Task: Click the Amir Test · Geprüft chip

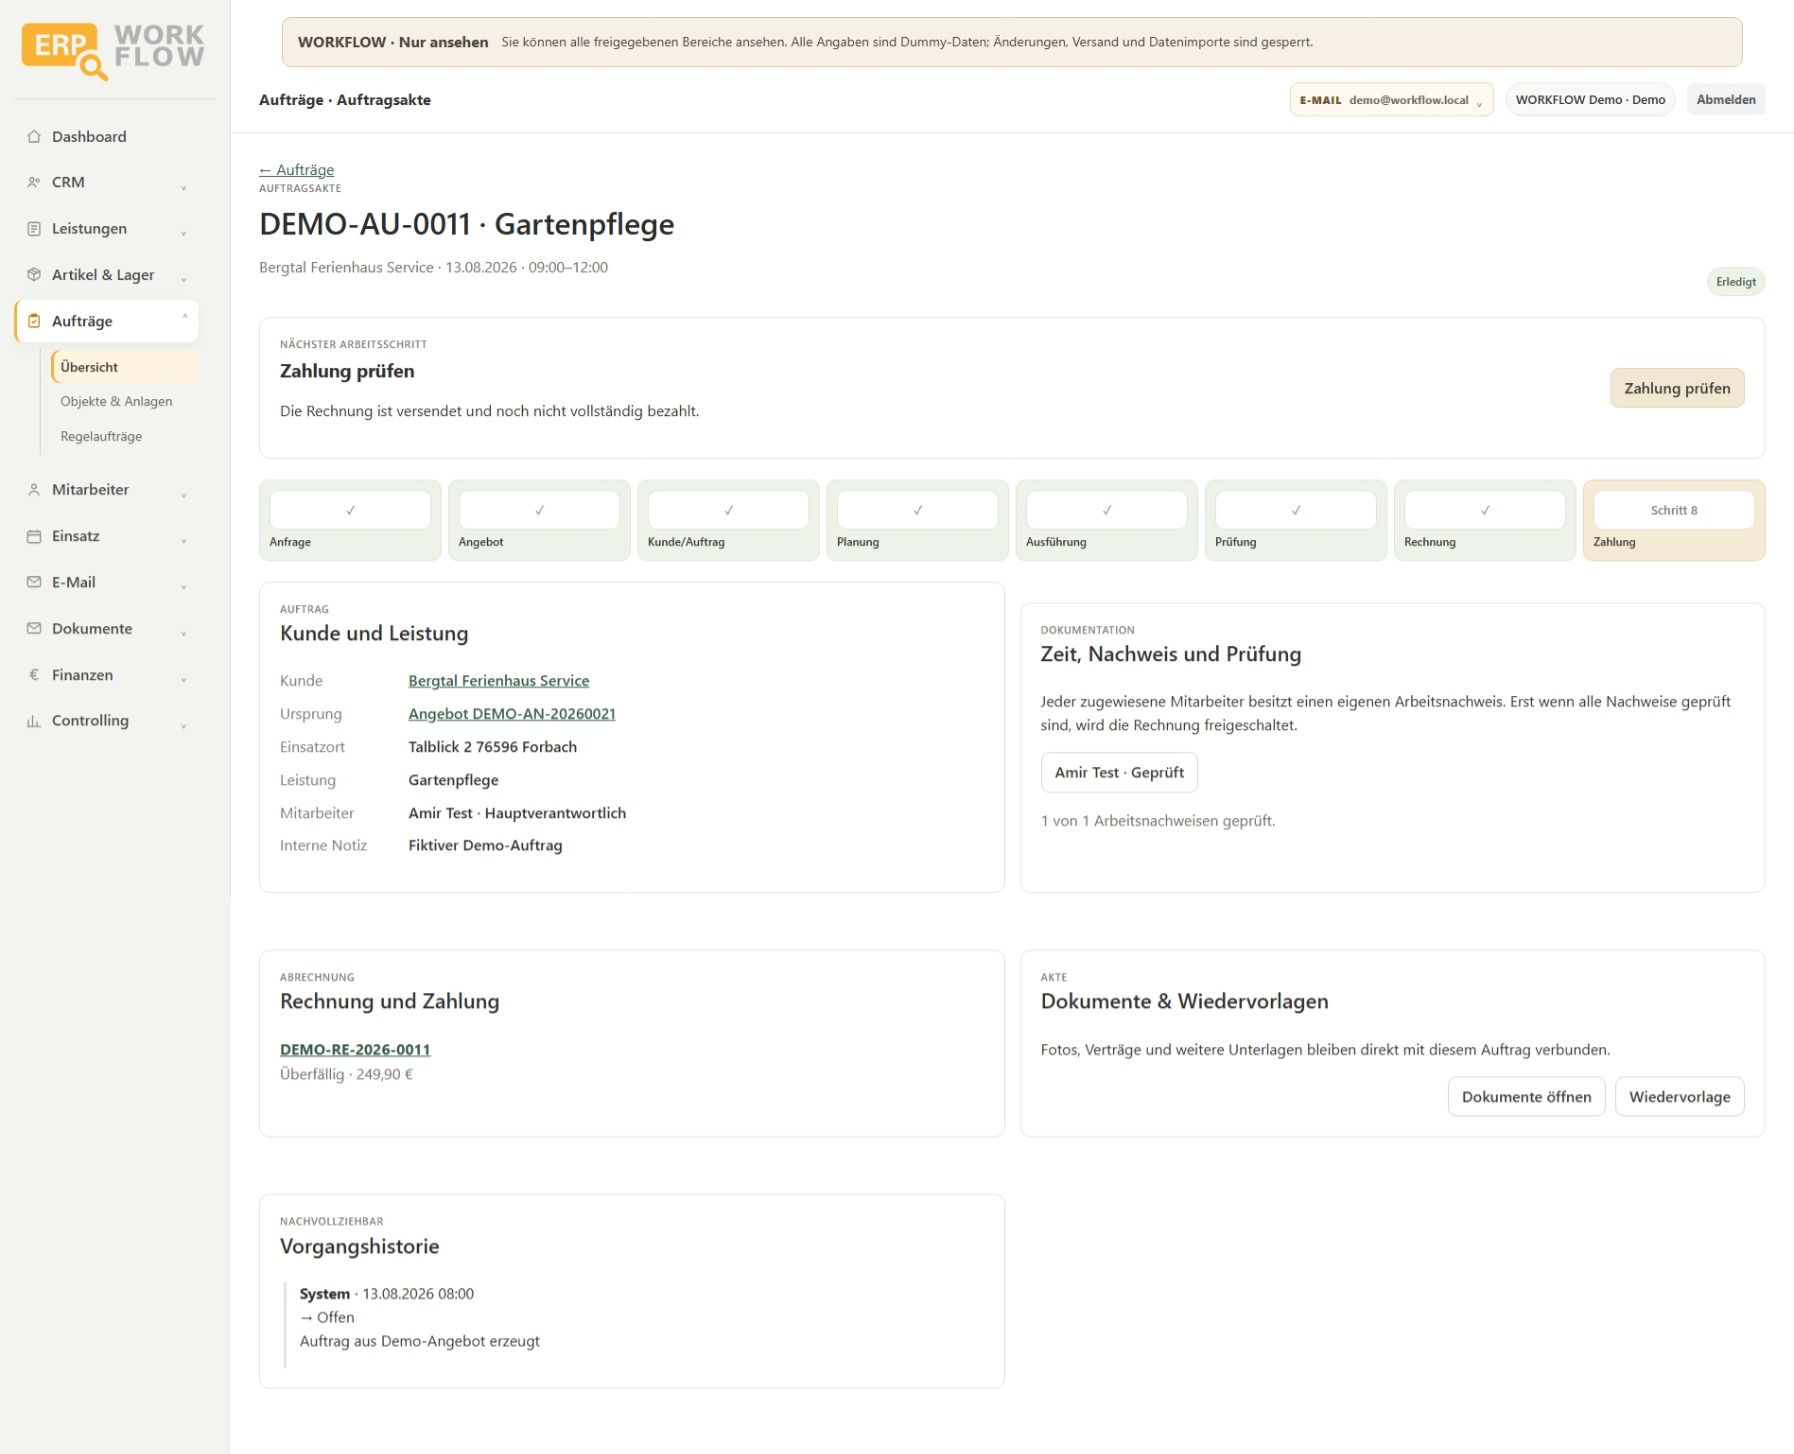Action: (1119, 773)
